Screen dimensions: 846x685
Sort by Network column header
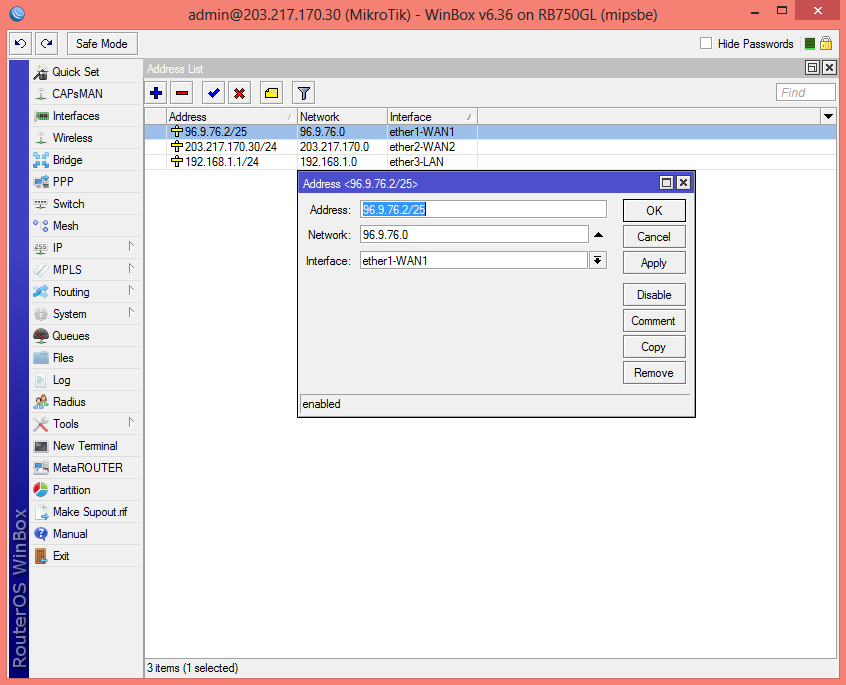coord(342,117)
